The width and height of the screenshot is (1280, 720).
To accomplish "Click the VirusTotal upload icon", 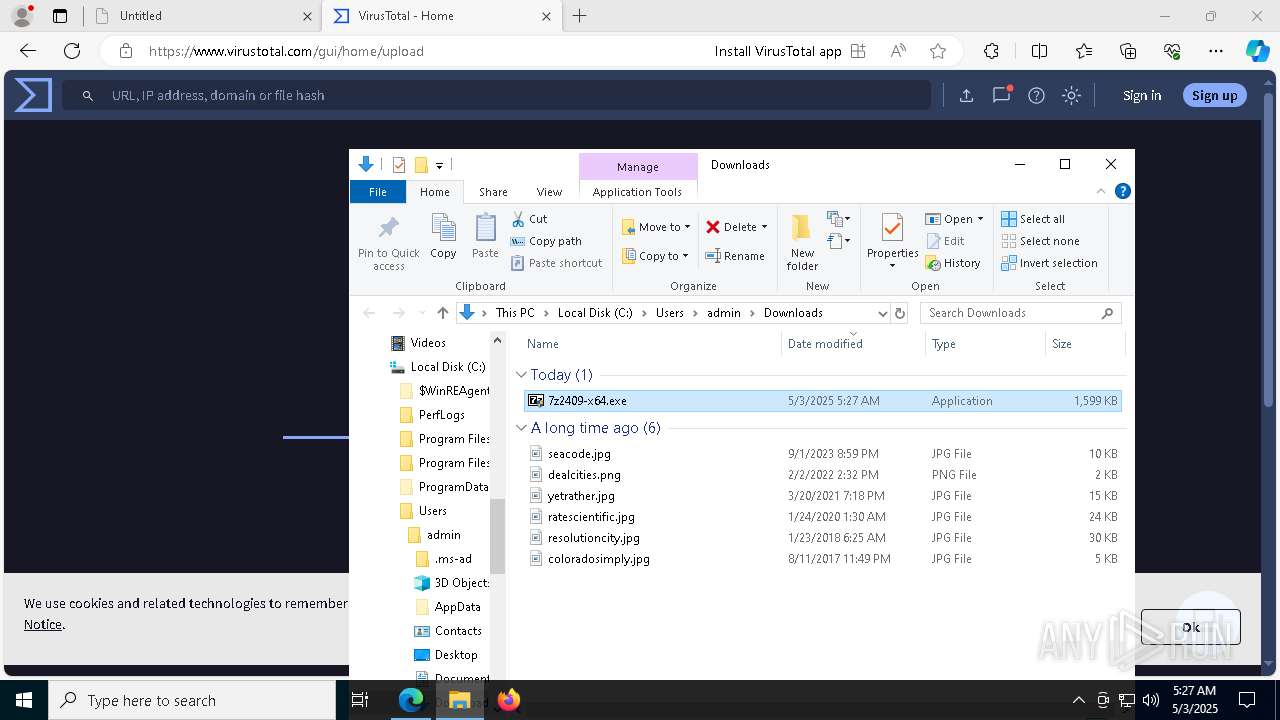I will point(966,95).
